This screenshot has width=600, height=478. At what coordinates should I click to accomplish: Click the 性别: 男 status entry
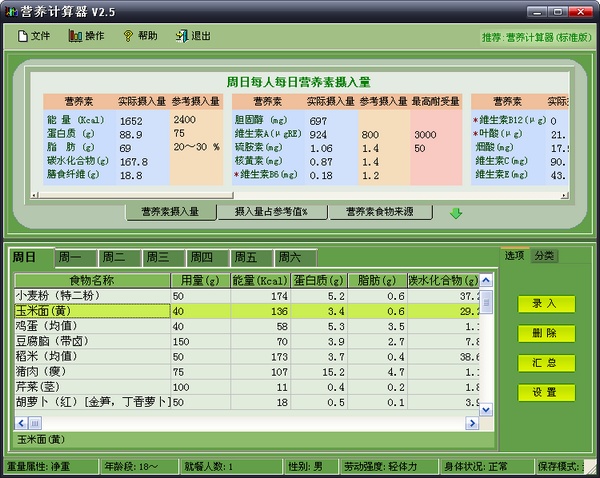click(x=312, y=467)
